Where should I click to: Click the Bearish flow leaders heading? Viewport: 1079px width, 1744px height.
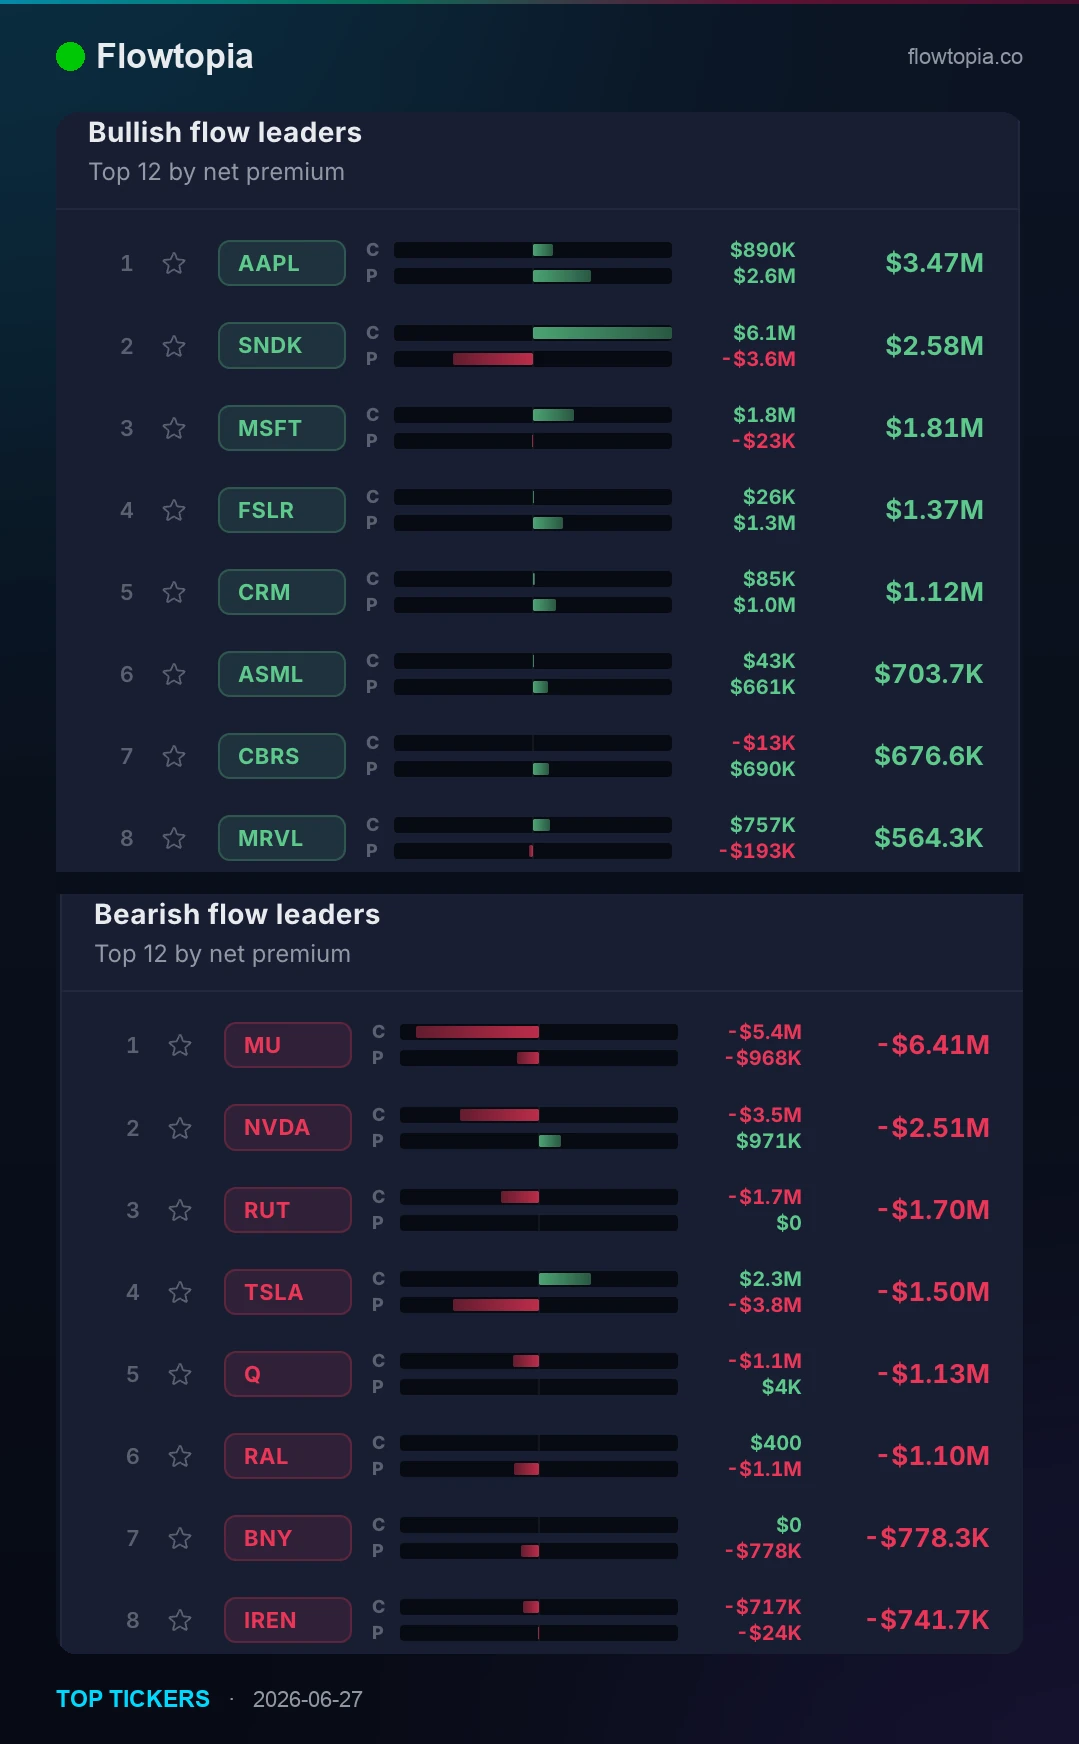237,915
